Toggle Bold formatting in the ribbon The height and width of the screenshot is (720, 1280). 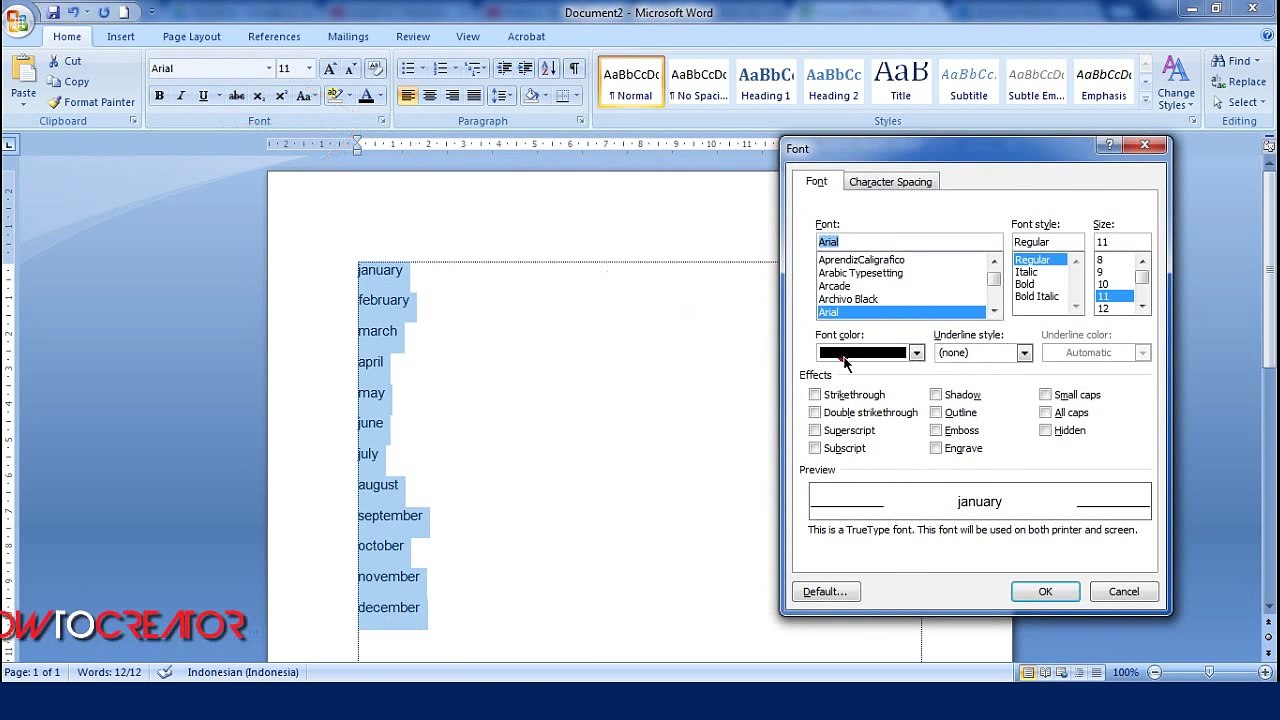(159, 96)
